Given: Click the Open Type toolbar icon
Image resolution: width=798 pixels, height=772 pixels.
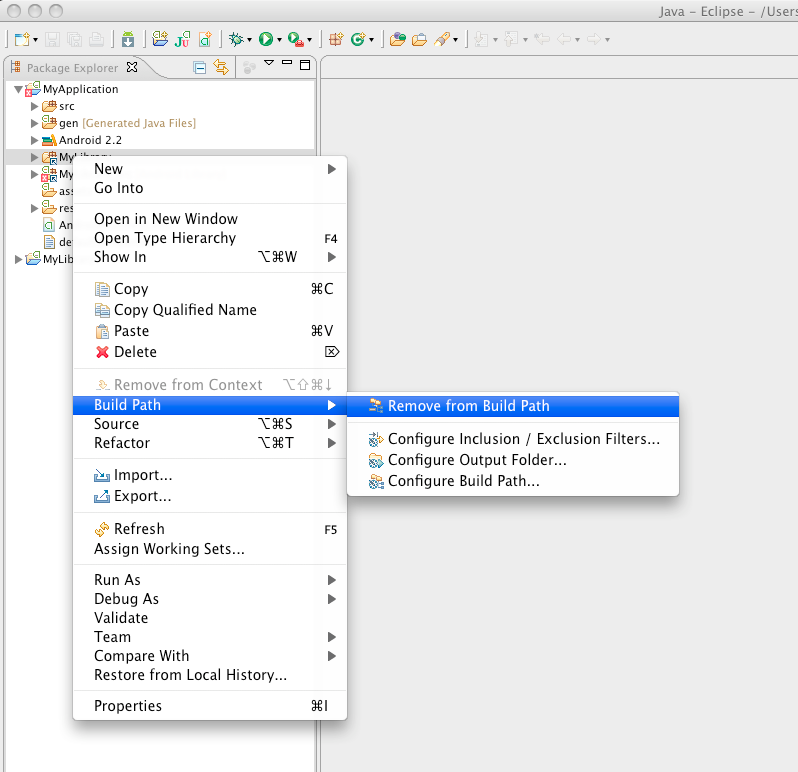Looking at the screenshot, I should point(397,39).
